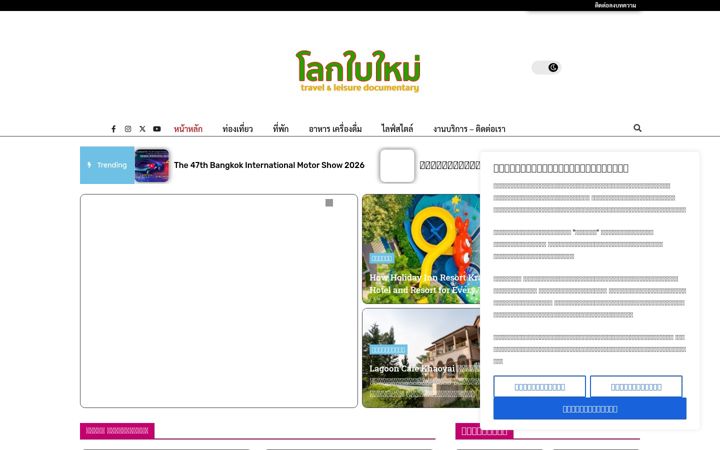Open the Facebook social icon

pos(113,129)
